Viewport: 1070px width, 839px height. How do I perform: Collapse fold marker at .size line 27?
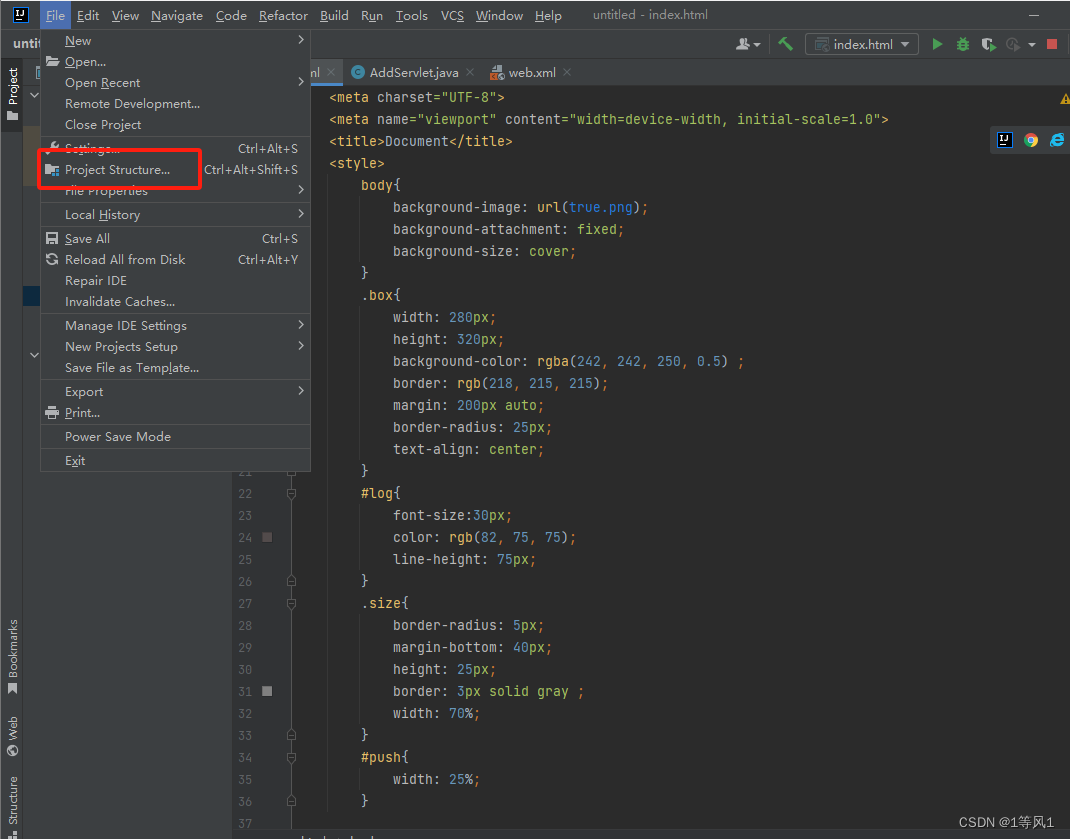(x=291, y=603)
